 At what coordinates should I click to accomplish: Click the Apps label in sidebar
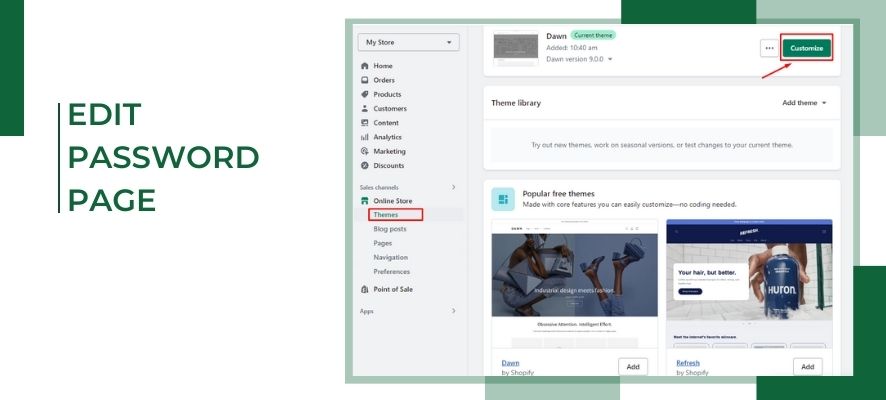coord(367,311)
